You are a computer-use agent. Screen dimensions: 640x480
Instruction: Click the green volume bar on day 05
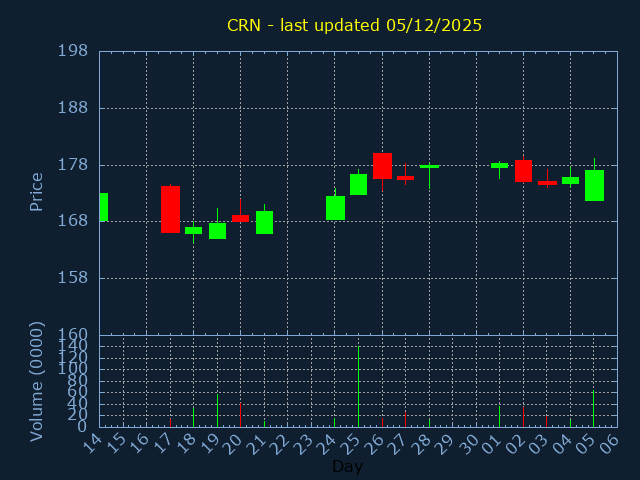(593, 409)
